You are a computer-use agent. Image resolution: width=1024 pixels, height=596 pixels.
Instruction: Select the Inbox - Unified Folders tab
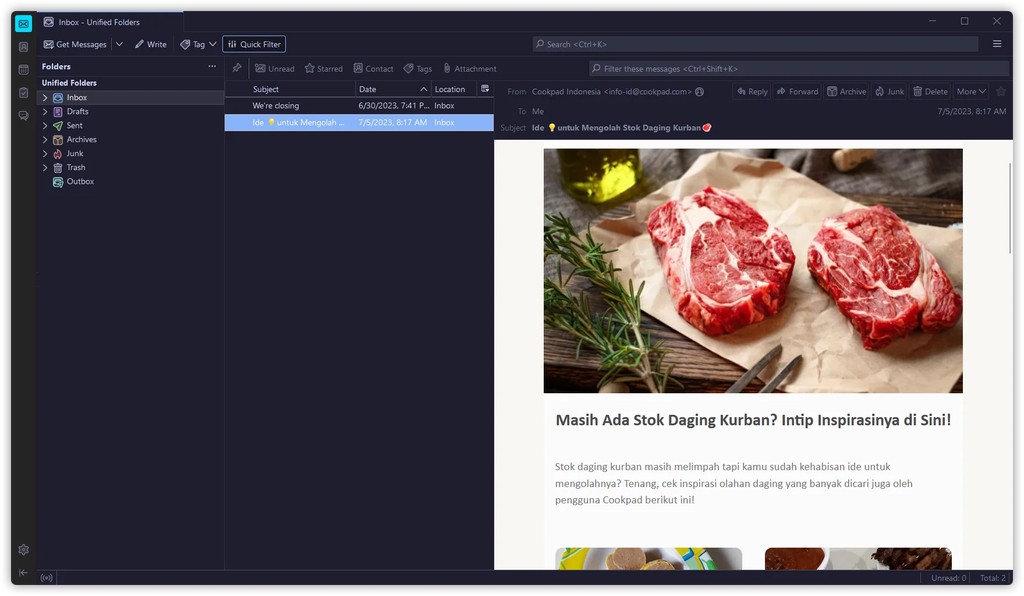click(99, 22)
